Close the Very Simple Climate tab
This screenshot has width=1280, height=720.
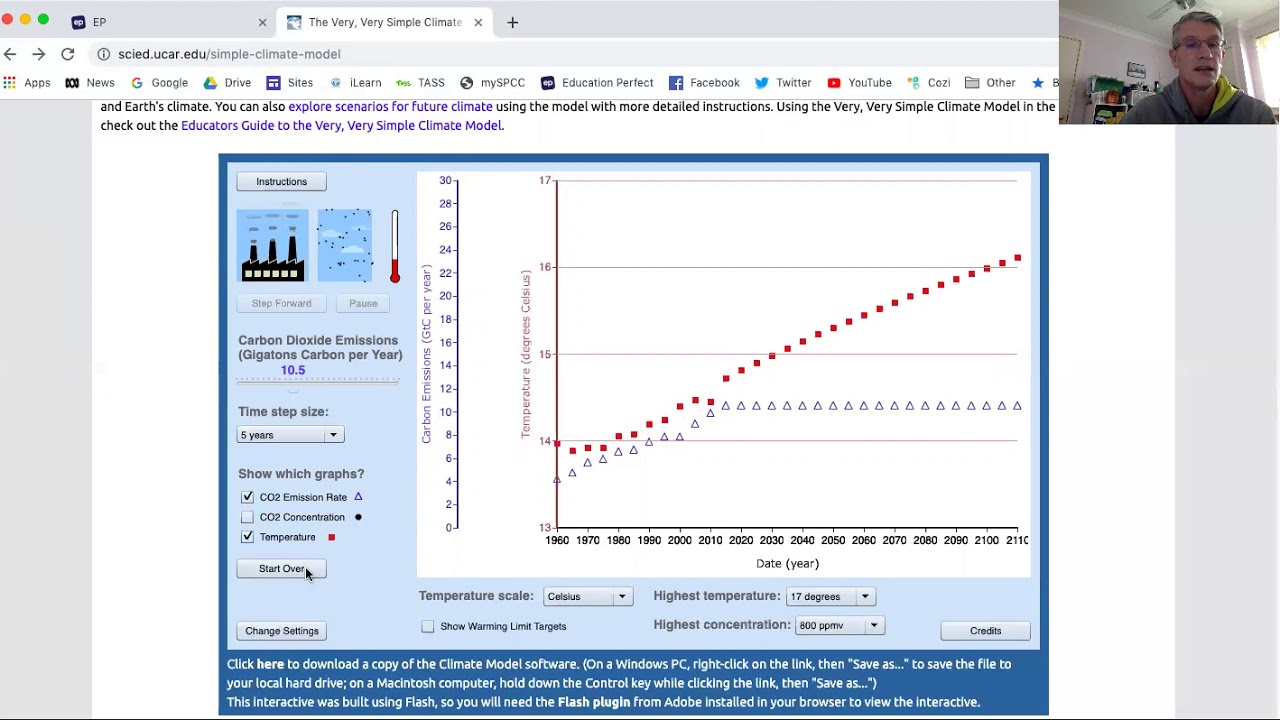click(478, 22)
